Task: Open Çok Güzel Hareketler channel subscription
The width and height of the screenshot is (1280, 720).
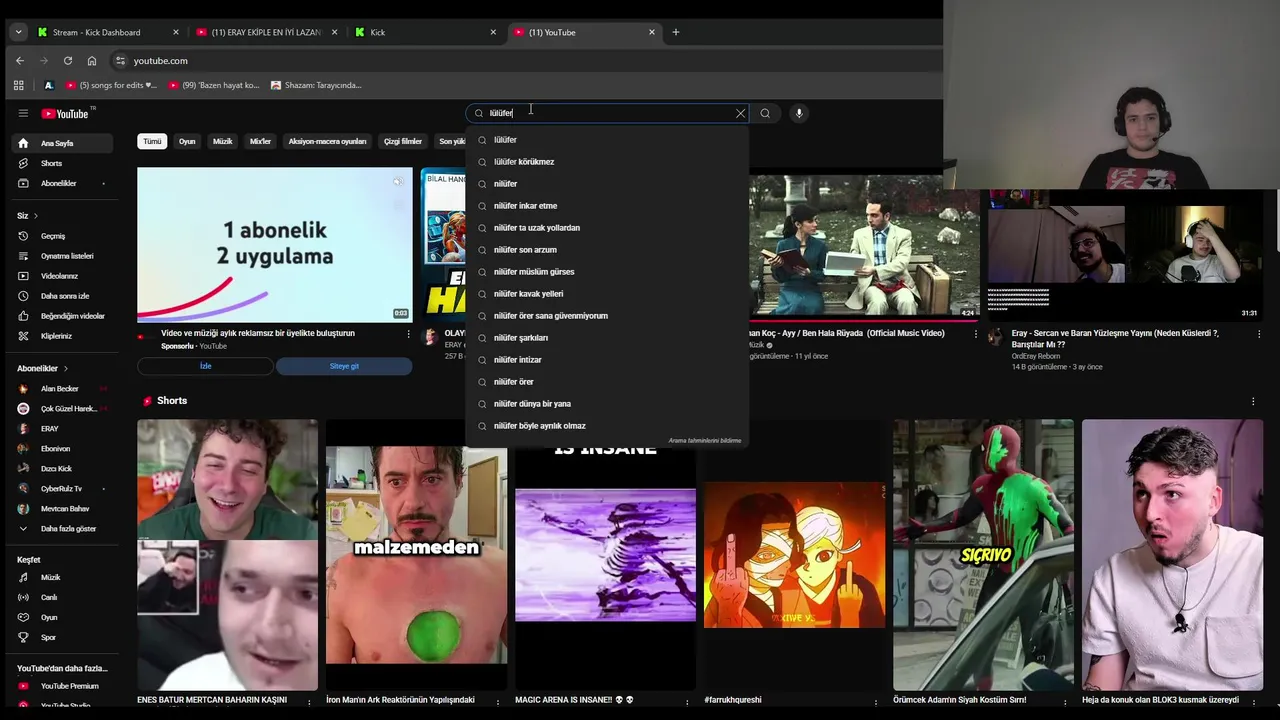Action: point(64,408)
